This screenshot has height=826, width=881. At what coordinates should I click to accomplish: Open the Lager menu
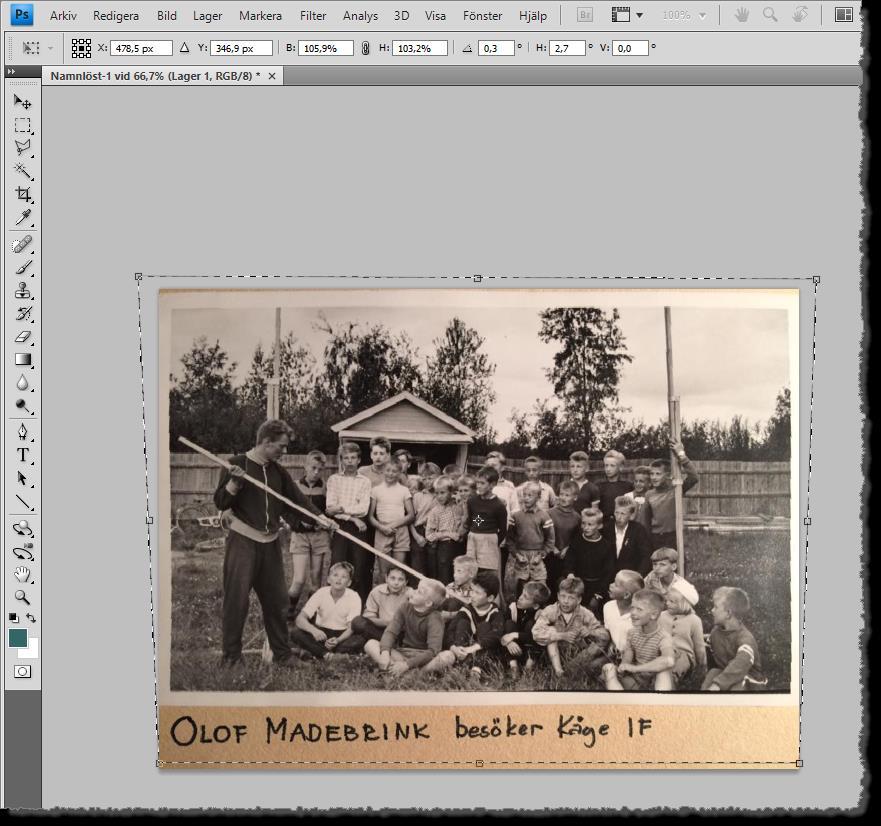(x=207, y=16)
